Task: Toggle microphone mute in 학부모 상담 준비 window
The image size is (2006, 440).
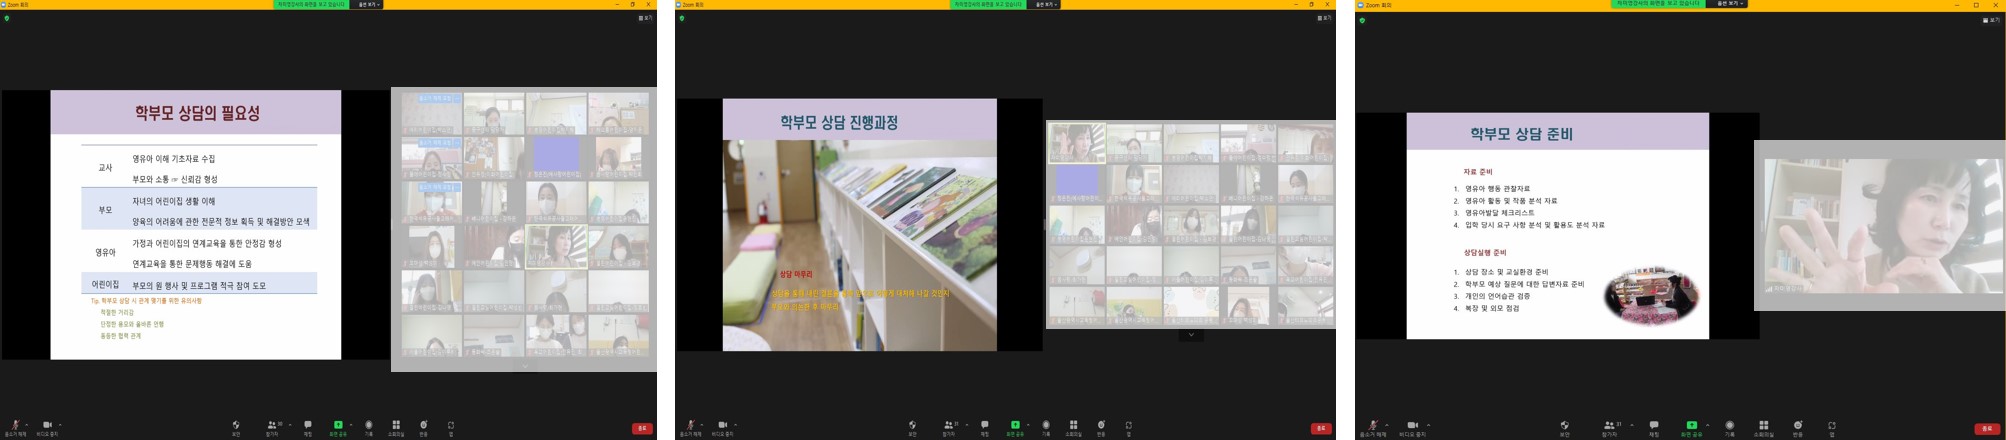Action: 1373,426
